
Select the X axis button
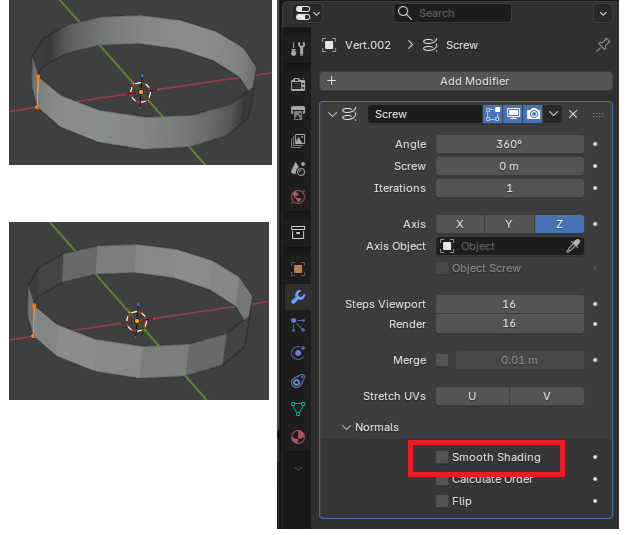coord(460,224)
